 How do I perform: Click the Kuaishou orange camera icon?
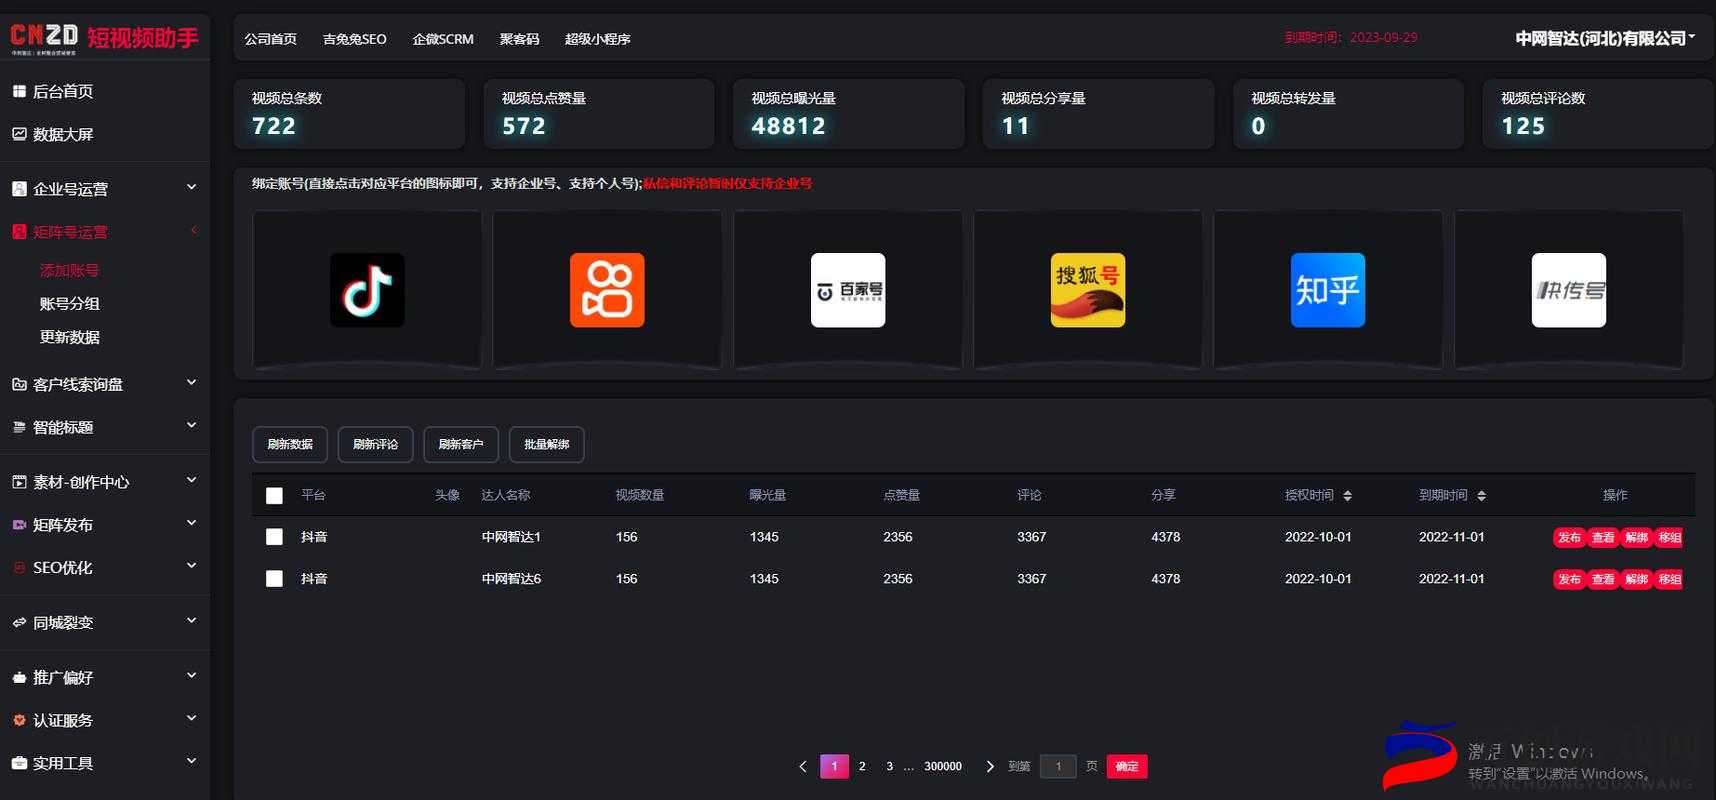pyautogui.click(x=607, y=290)
